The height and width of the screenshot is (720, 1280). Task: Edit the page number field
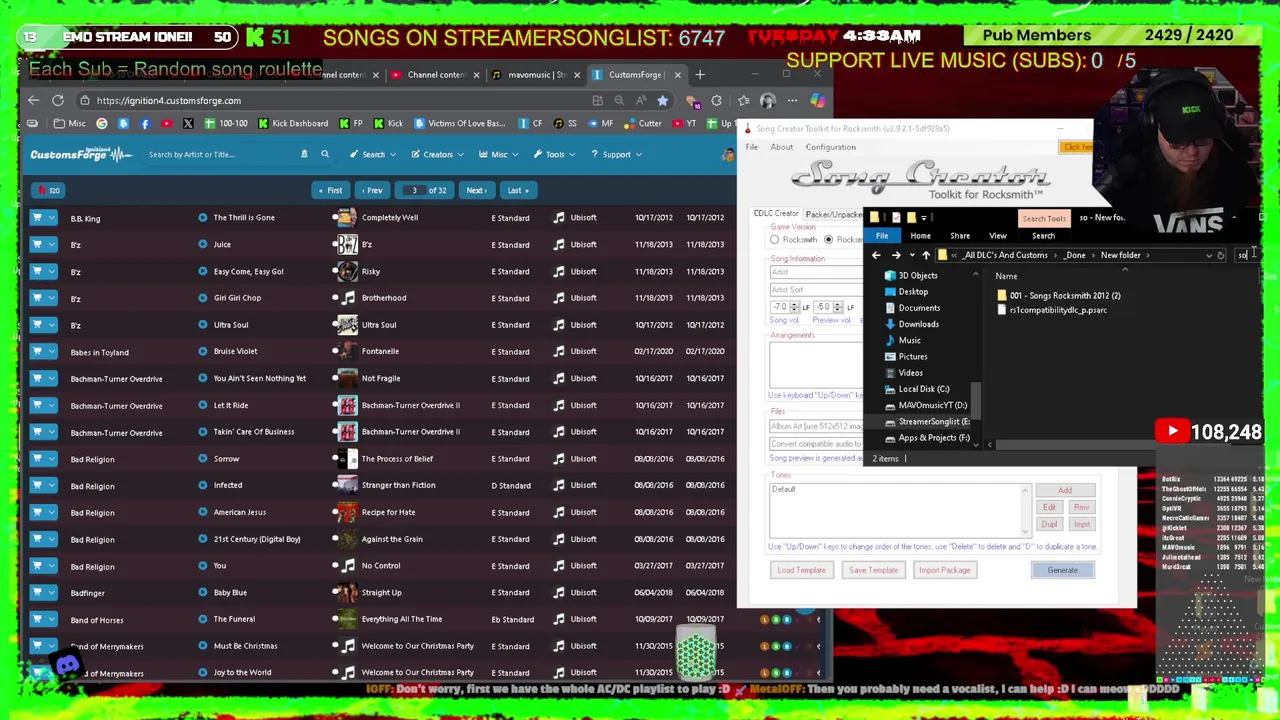414,190
